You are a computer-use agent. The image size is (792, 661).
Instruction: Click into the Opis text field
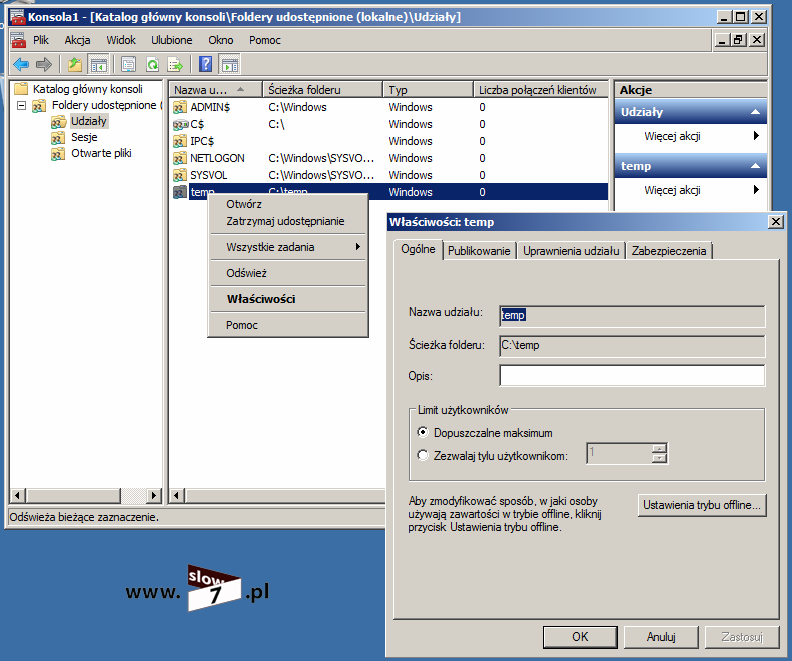click(631, 376)
